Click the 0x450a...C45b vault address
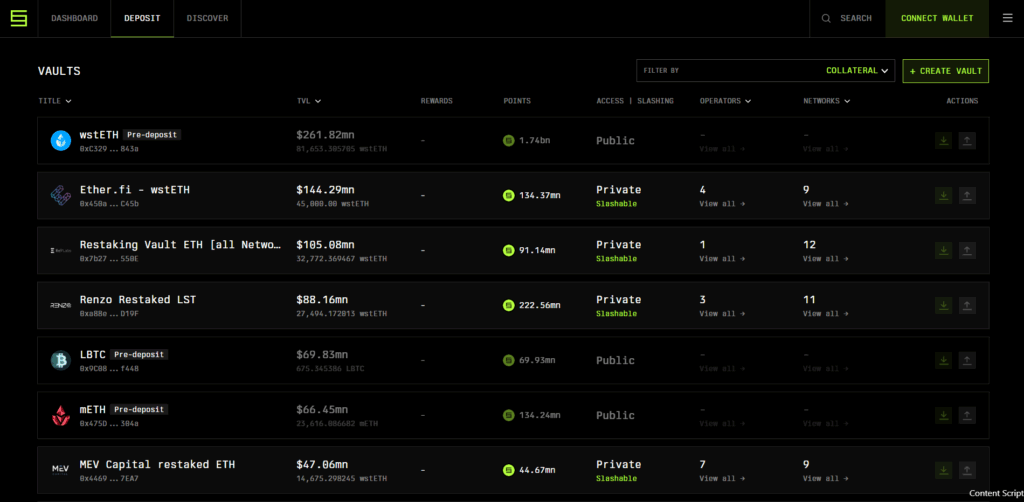1024x502 pixels. point(109,204)
